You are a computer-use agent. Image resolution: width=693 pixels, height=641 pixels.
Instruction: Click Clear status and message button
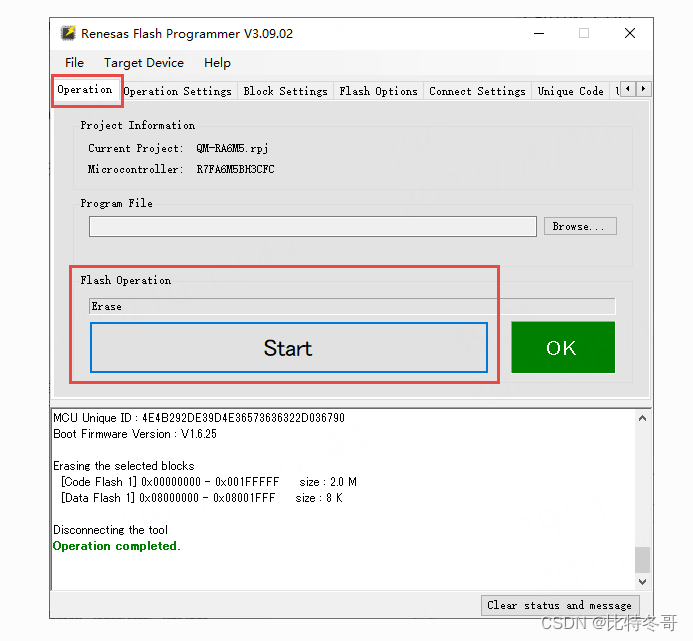pyautogui.click(x=560, y=605)
